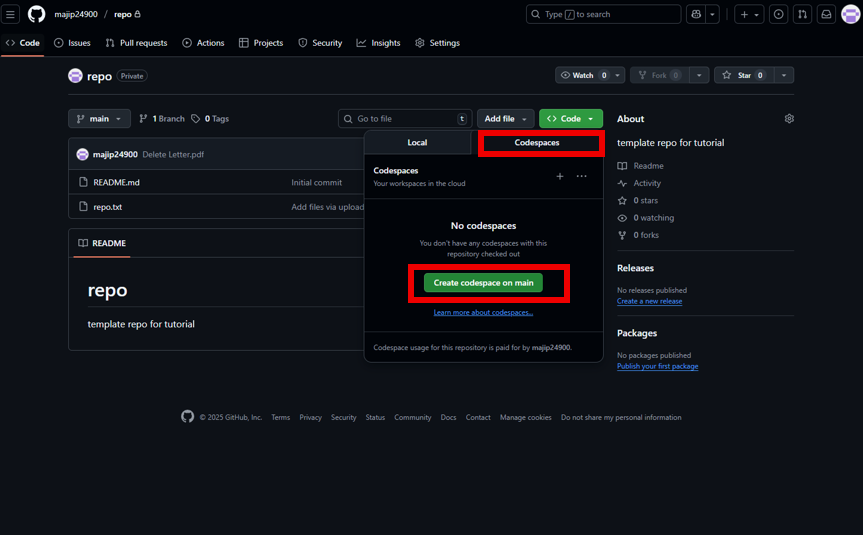Screen dimensions: 863x535
Task: Toggle the green Code dropdown button
Action: point(571,119)
